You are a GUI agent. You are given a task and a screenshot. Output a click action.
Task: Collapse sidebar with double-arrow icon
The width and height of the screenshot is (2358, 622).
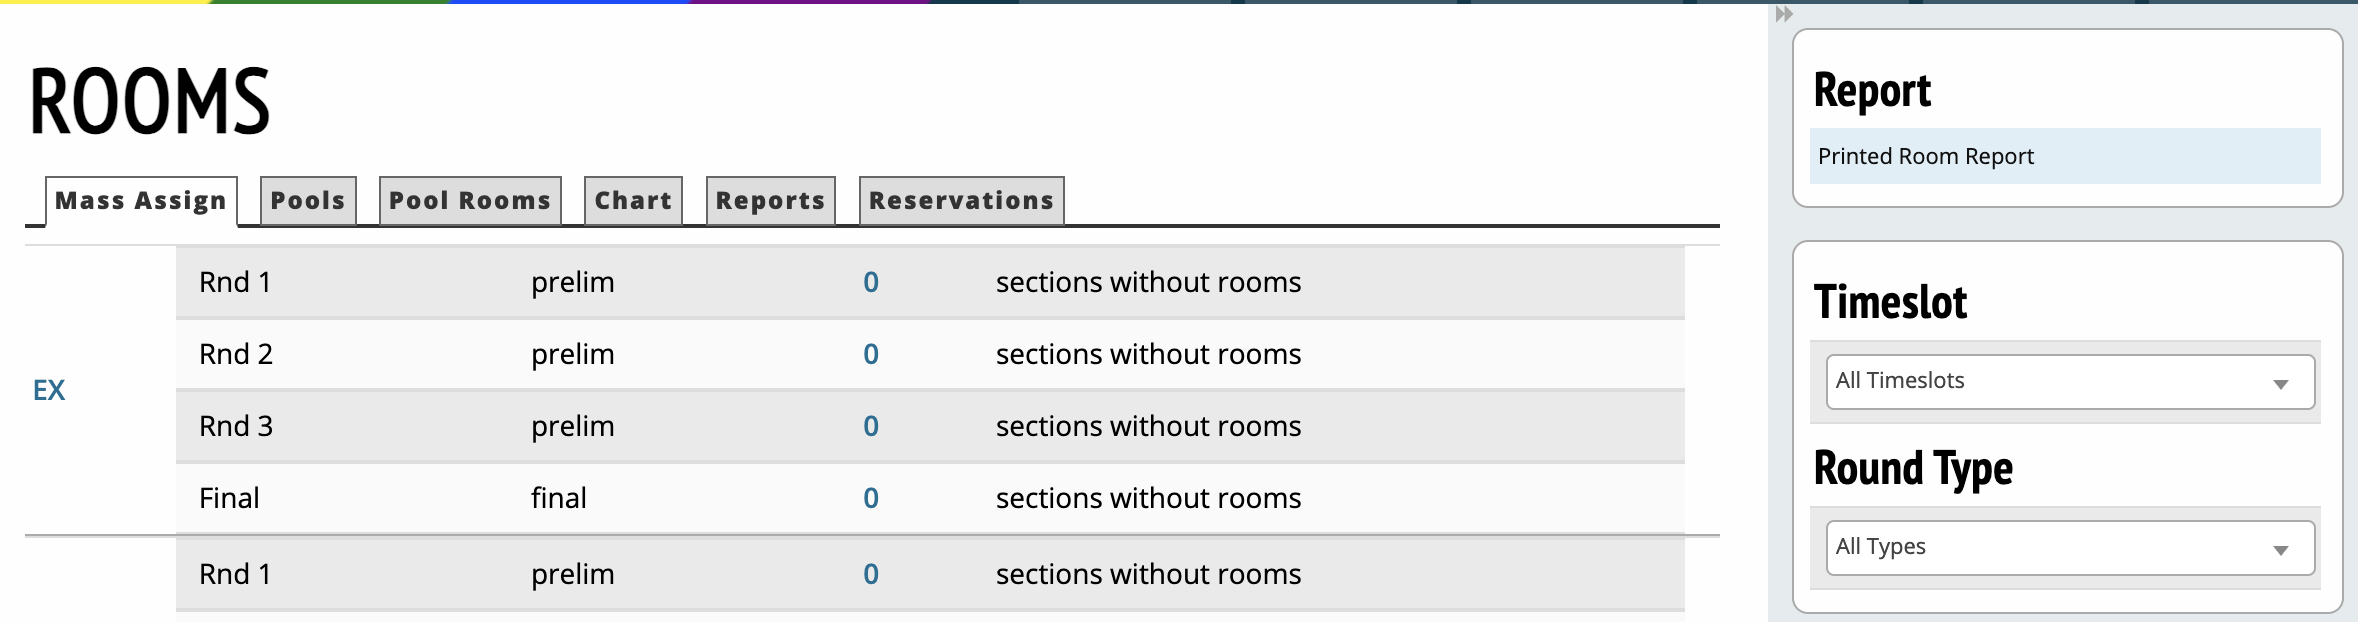pyautogui.click(x=1784, y=14)
